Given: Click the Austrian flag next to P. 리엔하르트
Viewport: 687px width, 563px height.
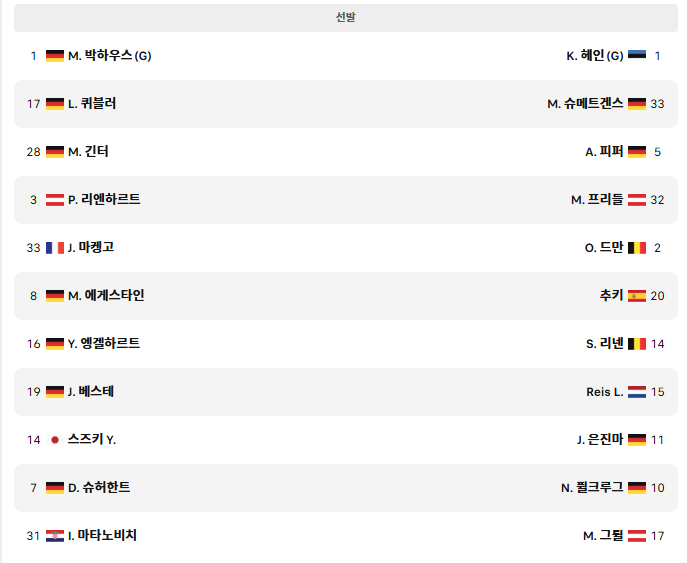Looking at the screenshot, I should pos(55,200).
